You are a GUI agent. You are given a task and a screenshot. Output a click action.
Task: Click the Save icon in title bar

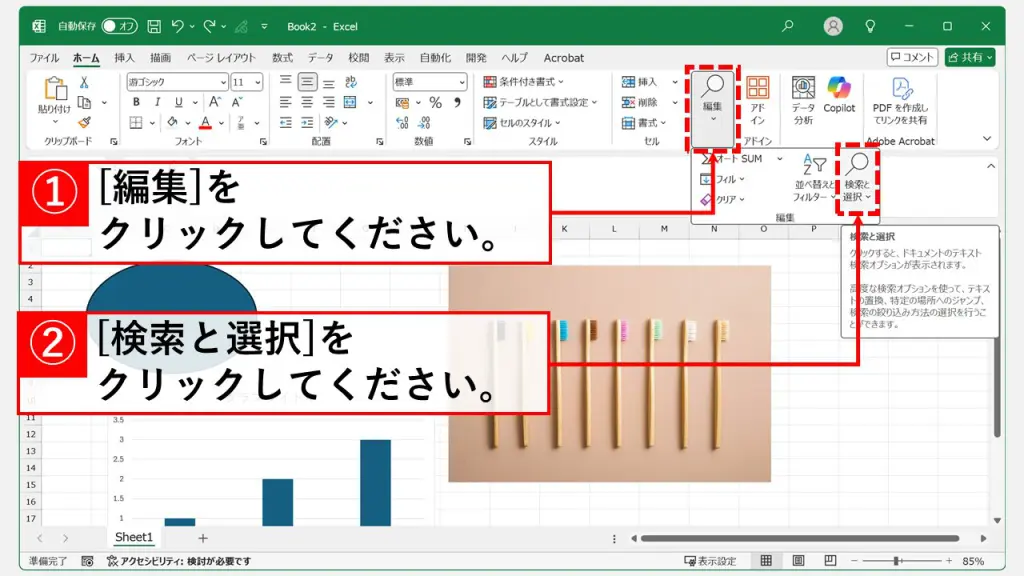pyautogui.click(x=154, y=26)
